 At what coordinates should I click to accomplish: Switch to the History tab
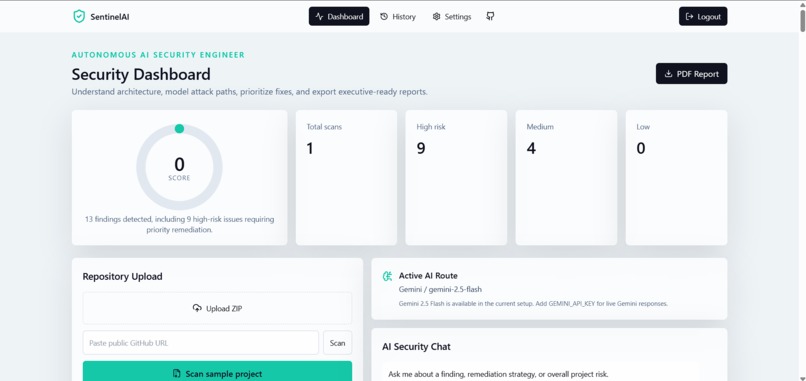coord(398,16)
